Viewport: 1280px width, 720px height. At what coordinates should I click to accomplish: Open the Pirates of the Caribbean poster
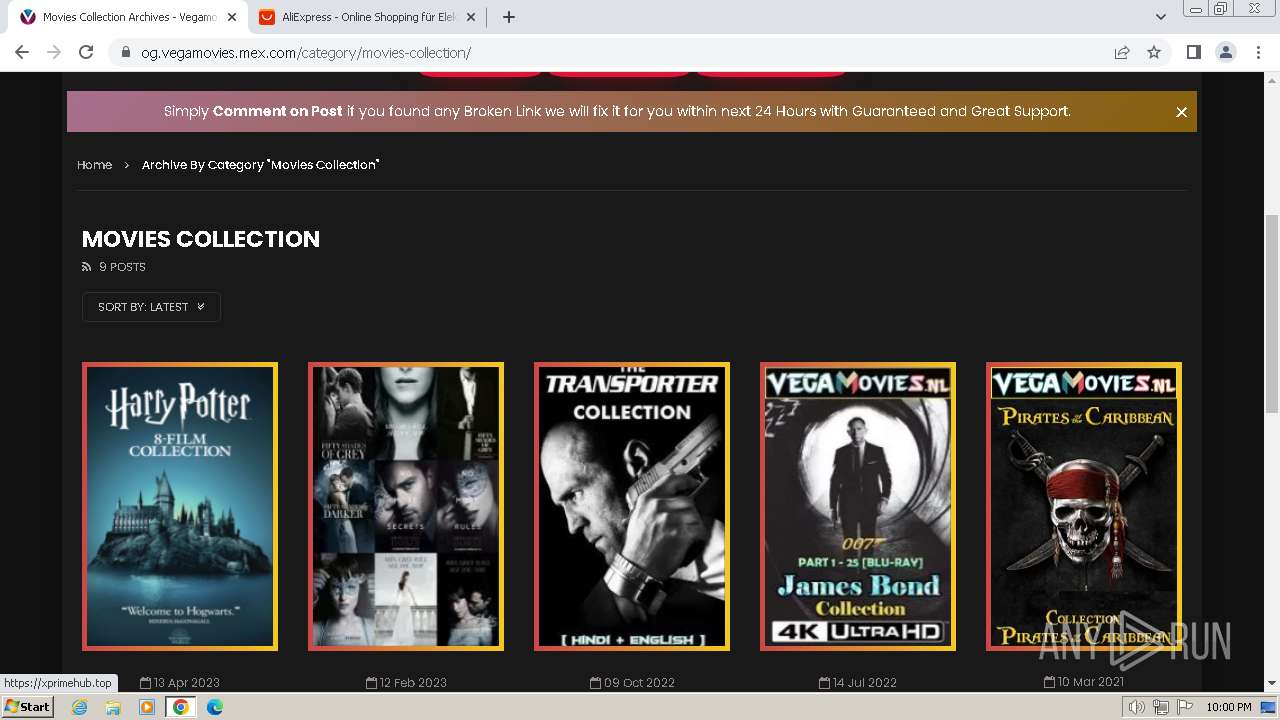[1084, 507]
